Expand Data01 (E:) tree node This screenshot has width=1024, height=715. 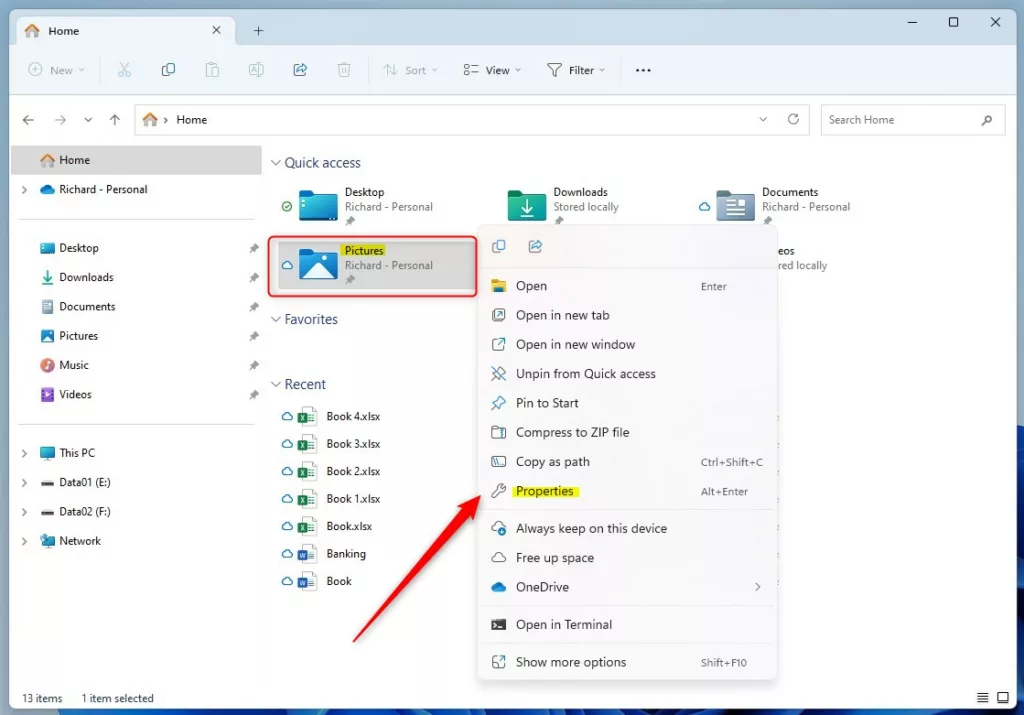24,483
